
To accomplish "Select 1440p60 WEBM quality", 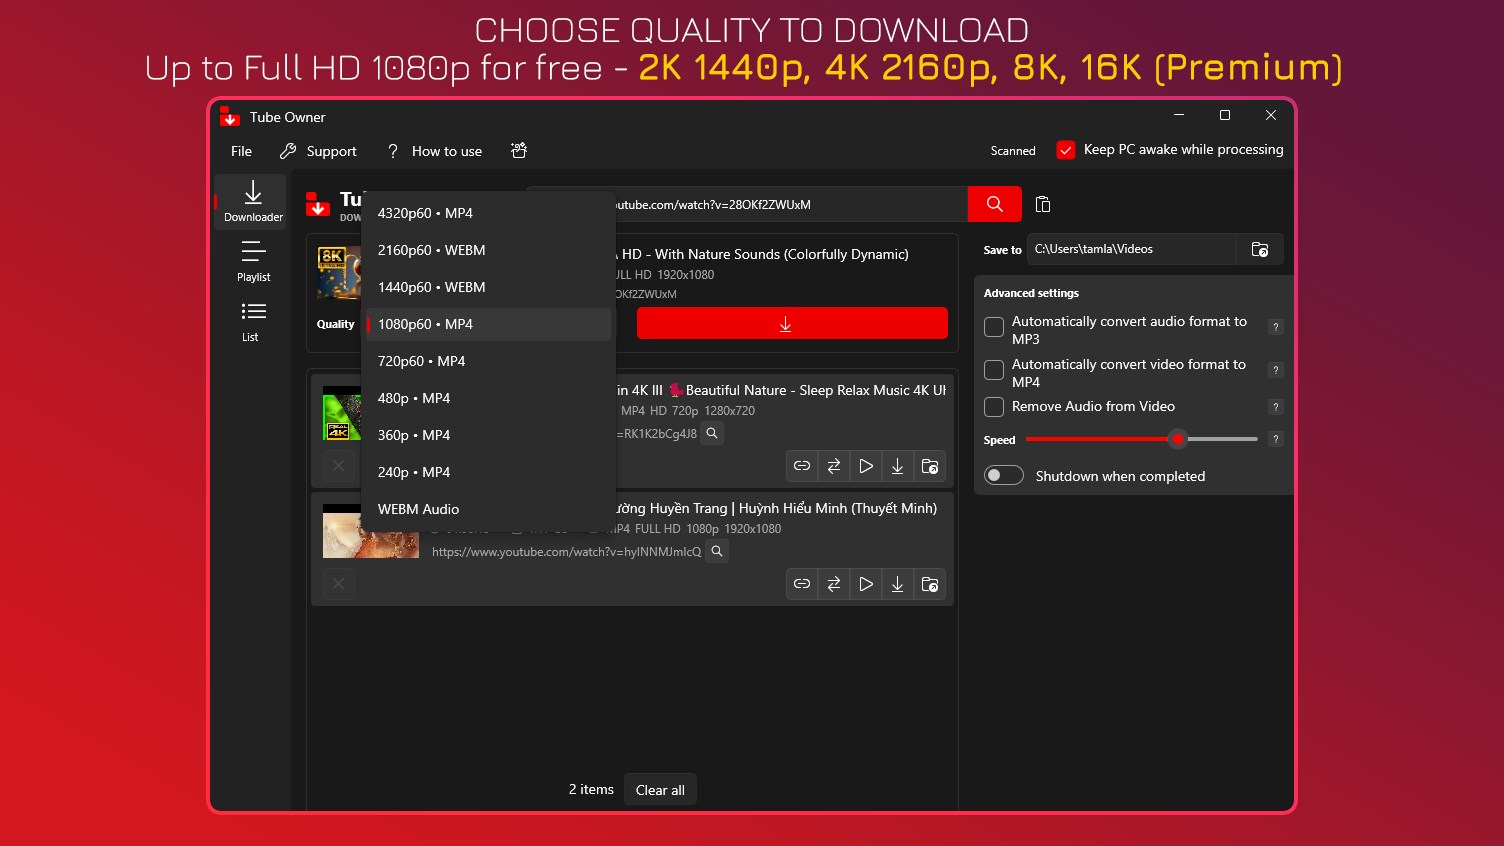I will (x=488, y=287).
